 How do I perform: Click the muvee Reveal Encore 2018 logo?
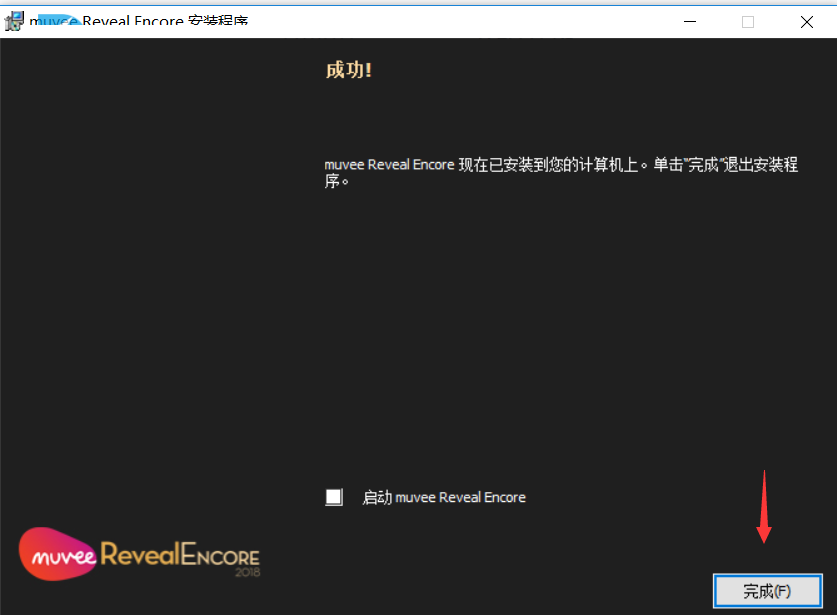pos(139,554)
